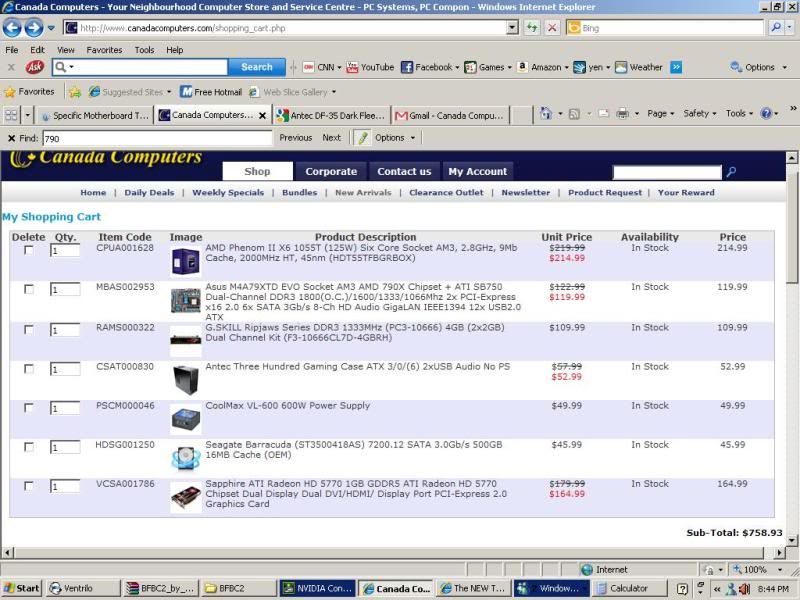Open the CNN toolbar shortcut
The height and width of the screenshot is (600, 800).
[322, 67]
